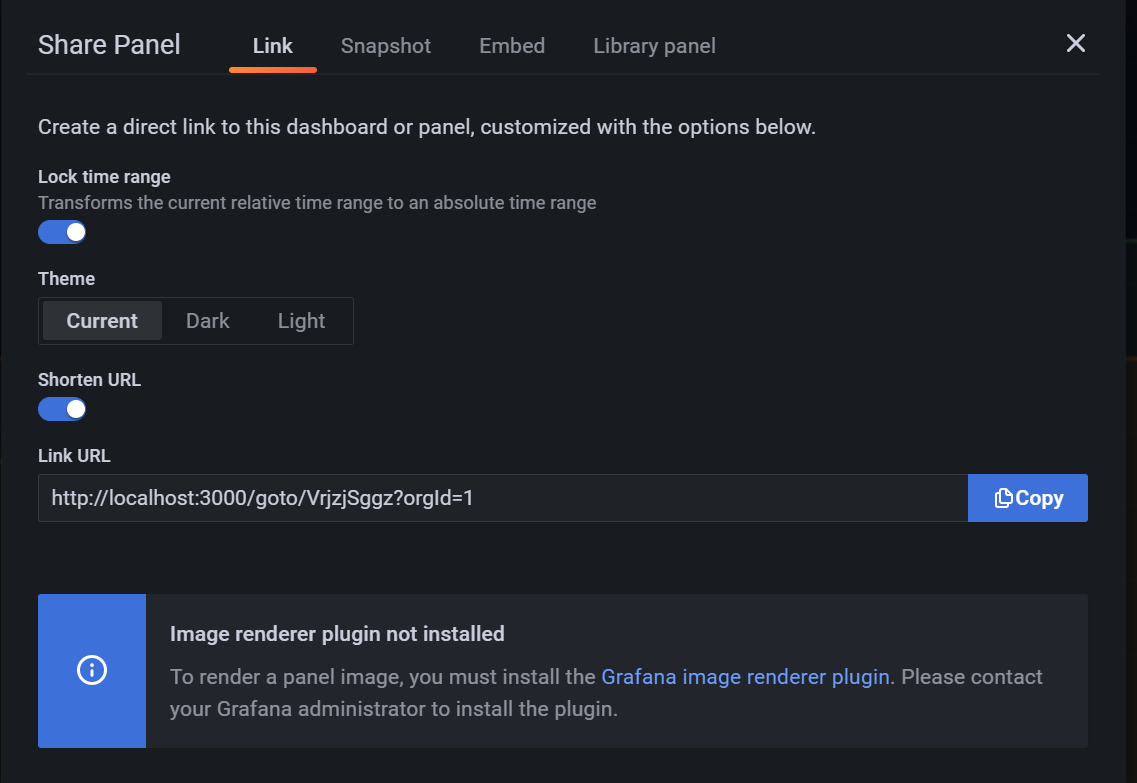Click the copy icon beside Copy text
Viewport: 1137px width, 783px height.
[1003, 498]
